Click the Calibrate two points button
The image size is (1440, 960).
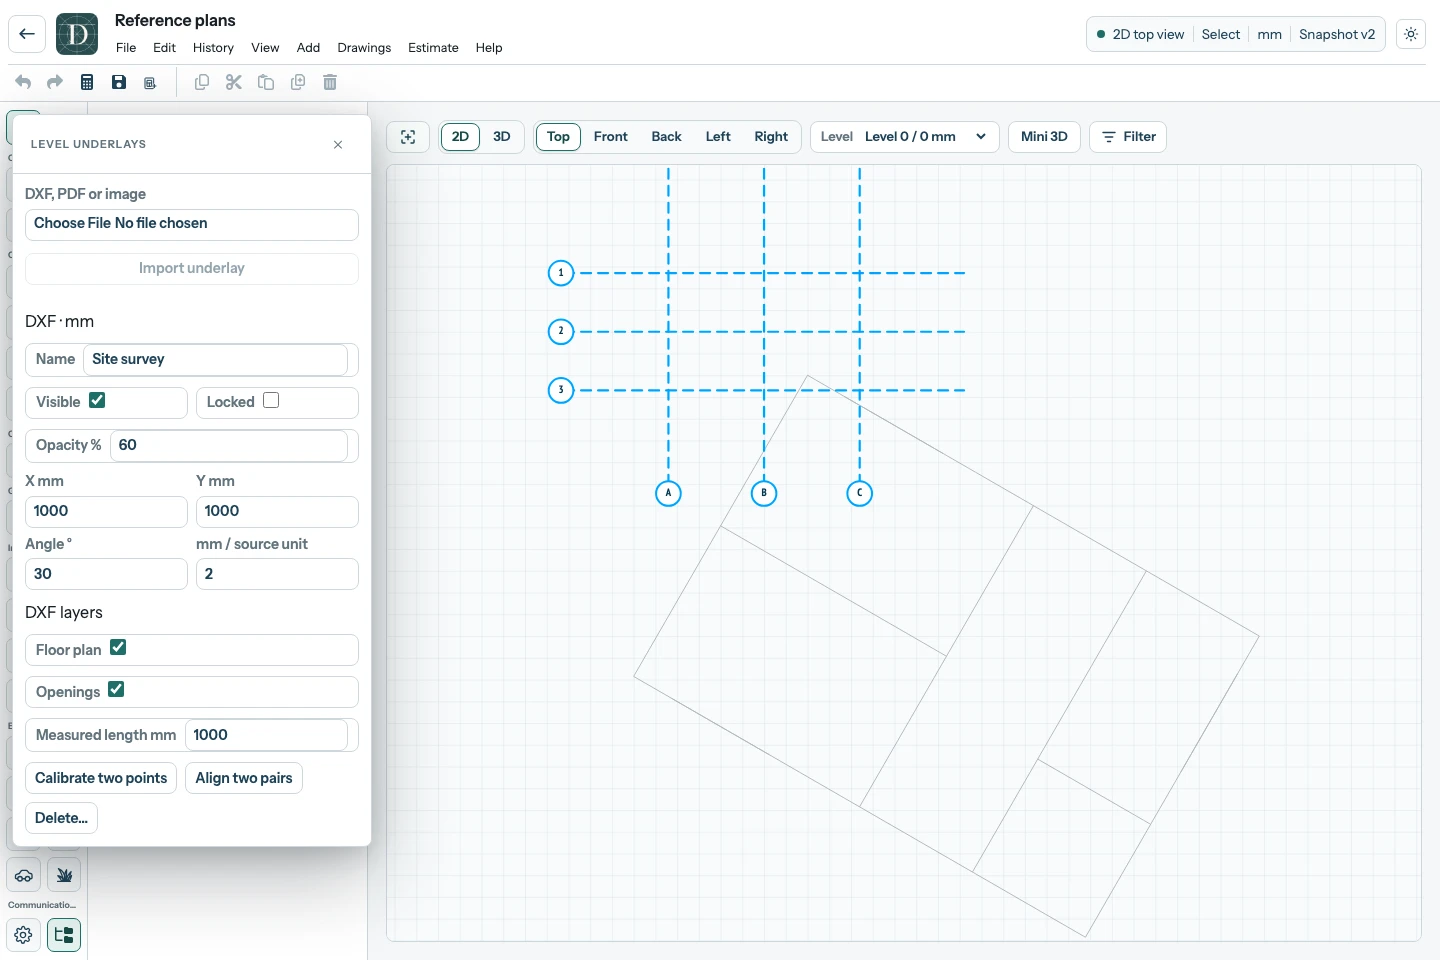101,778
